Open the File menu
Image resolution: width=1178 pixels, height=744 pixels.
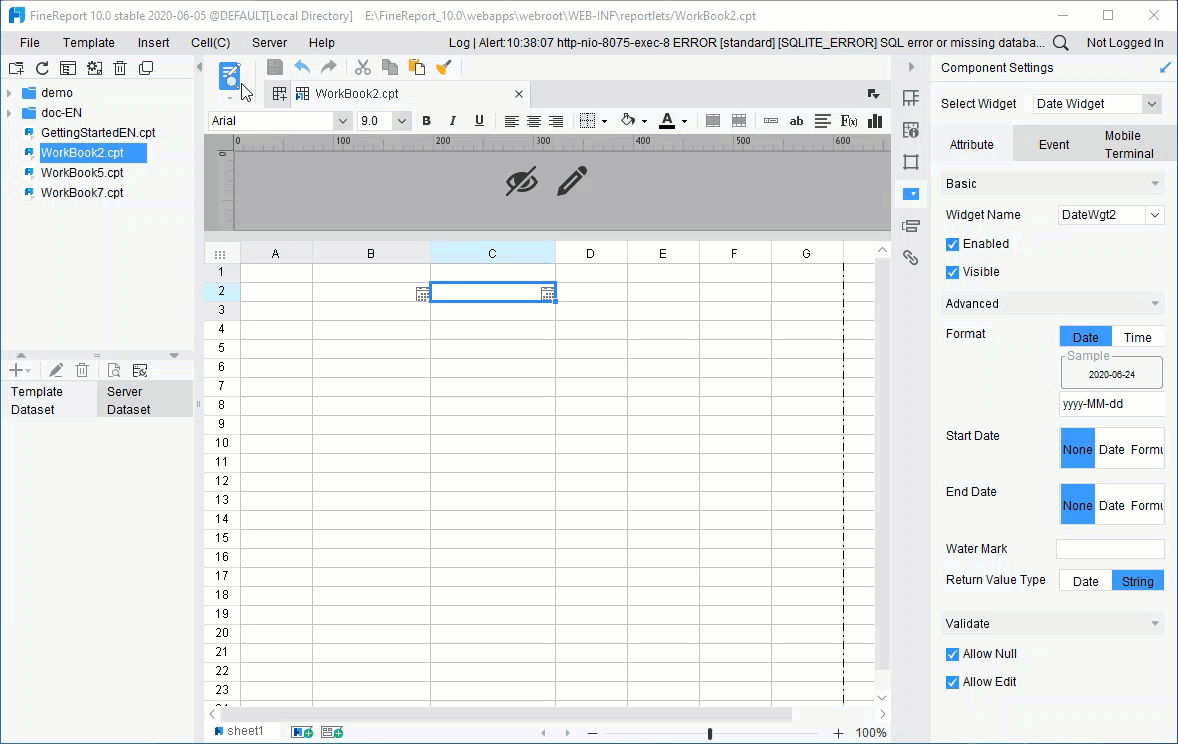pyautogui.click(x=30, y=43)
